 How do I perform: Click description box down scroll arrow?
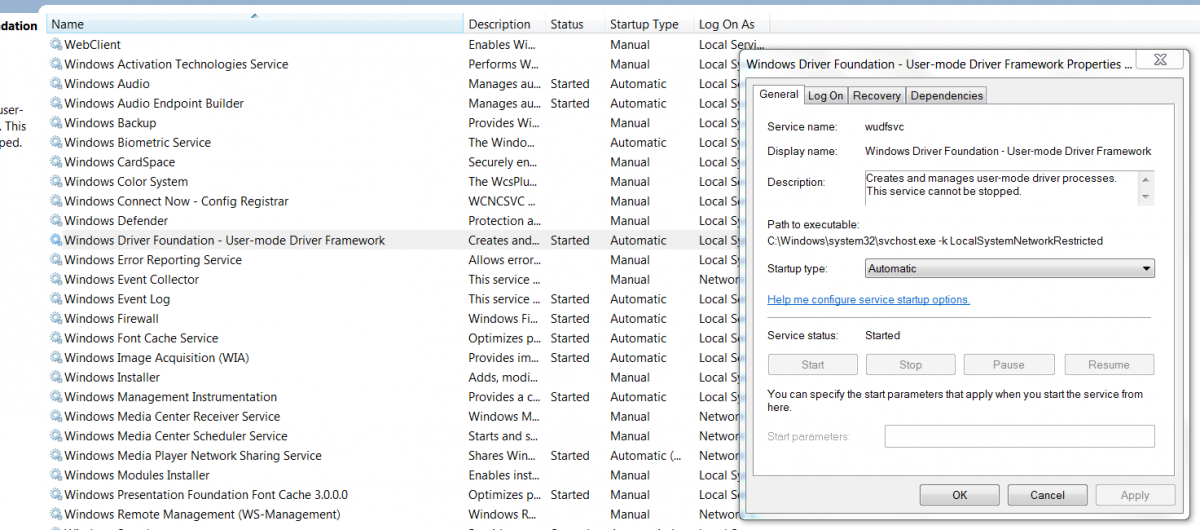(1146, 197)
